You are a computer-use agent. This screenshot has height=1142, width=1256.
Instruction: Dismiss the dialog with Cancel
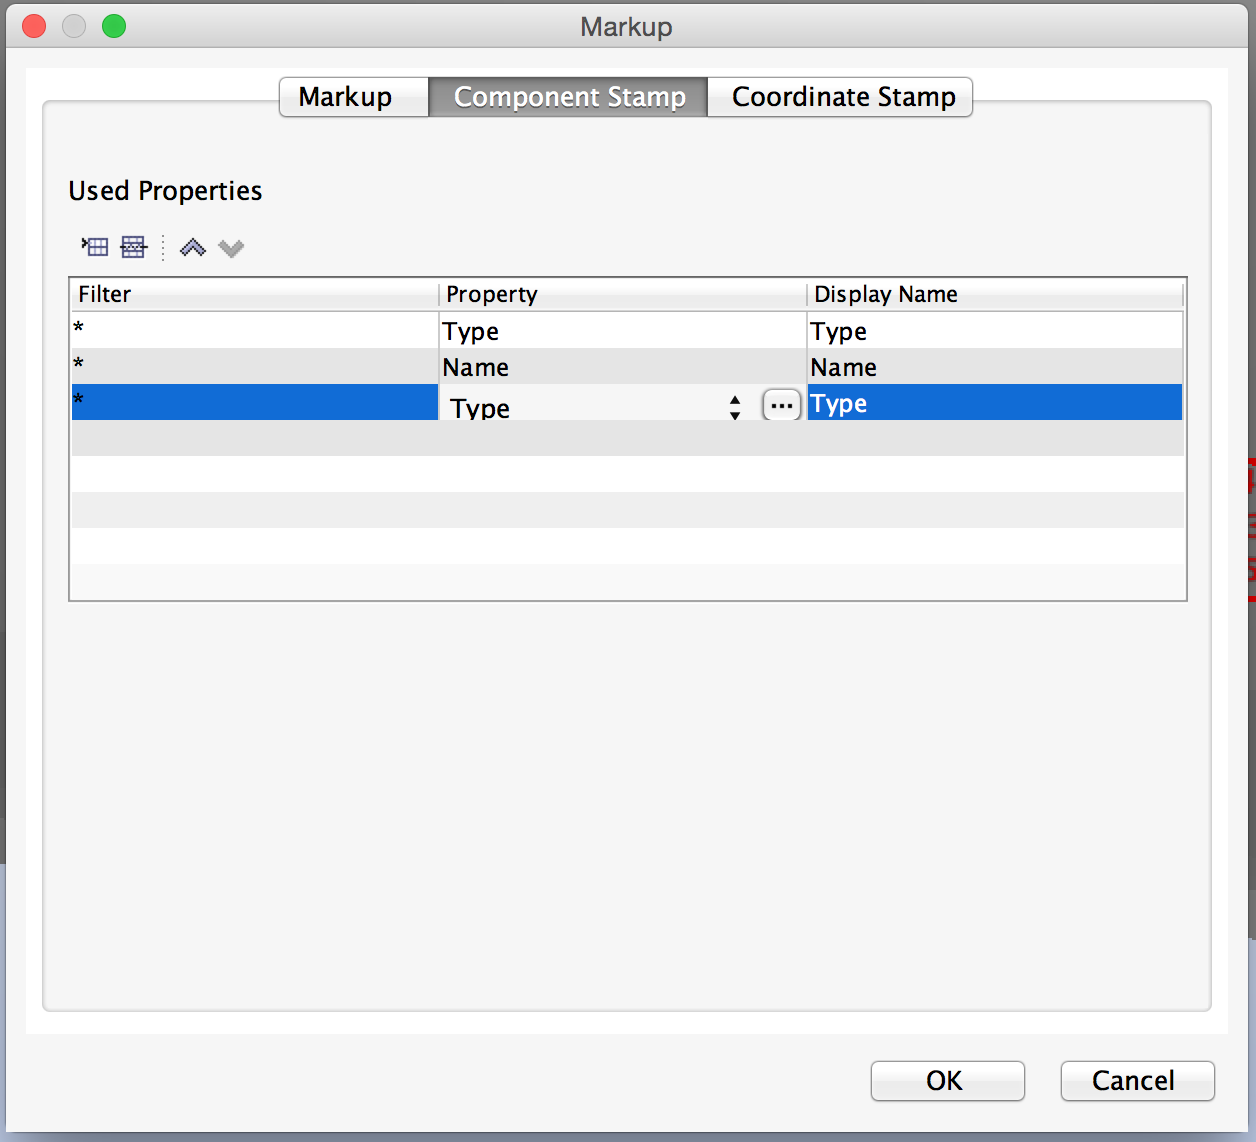[x=1136, y=1081]
